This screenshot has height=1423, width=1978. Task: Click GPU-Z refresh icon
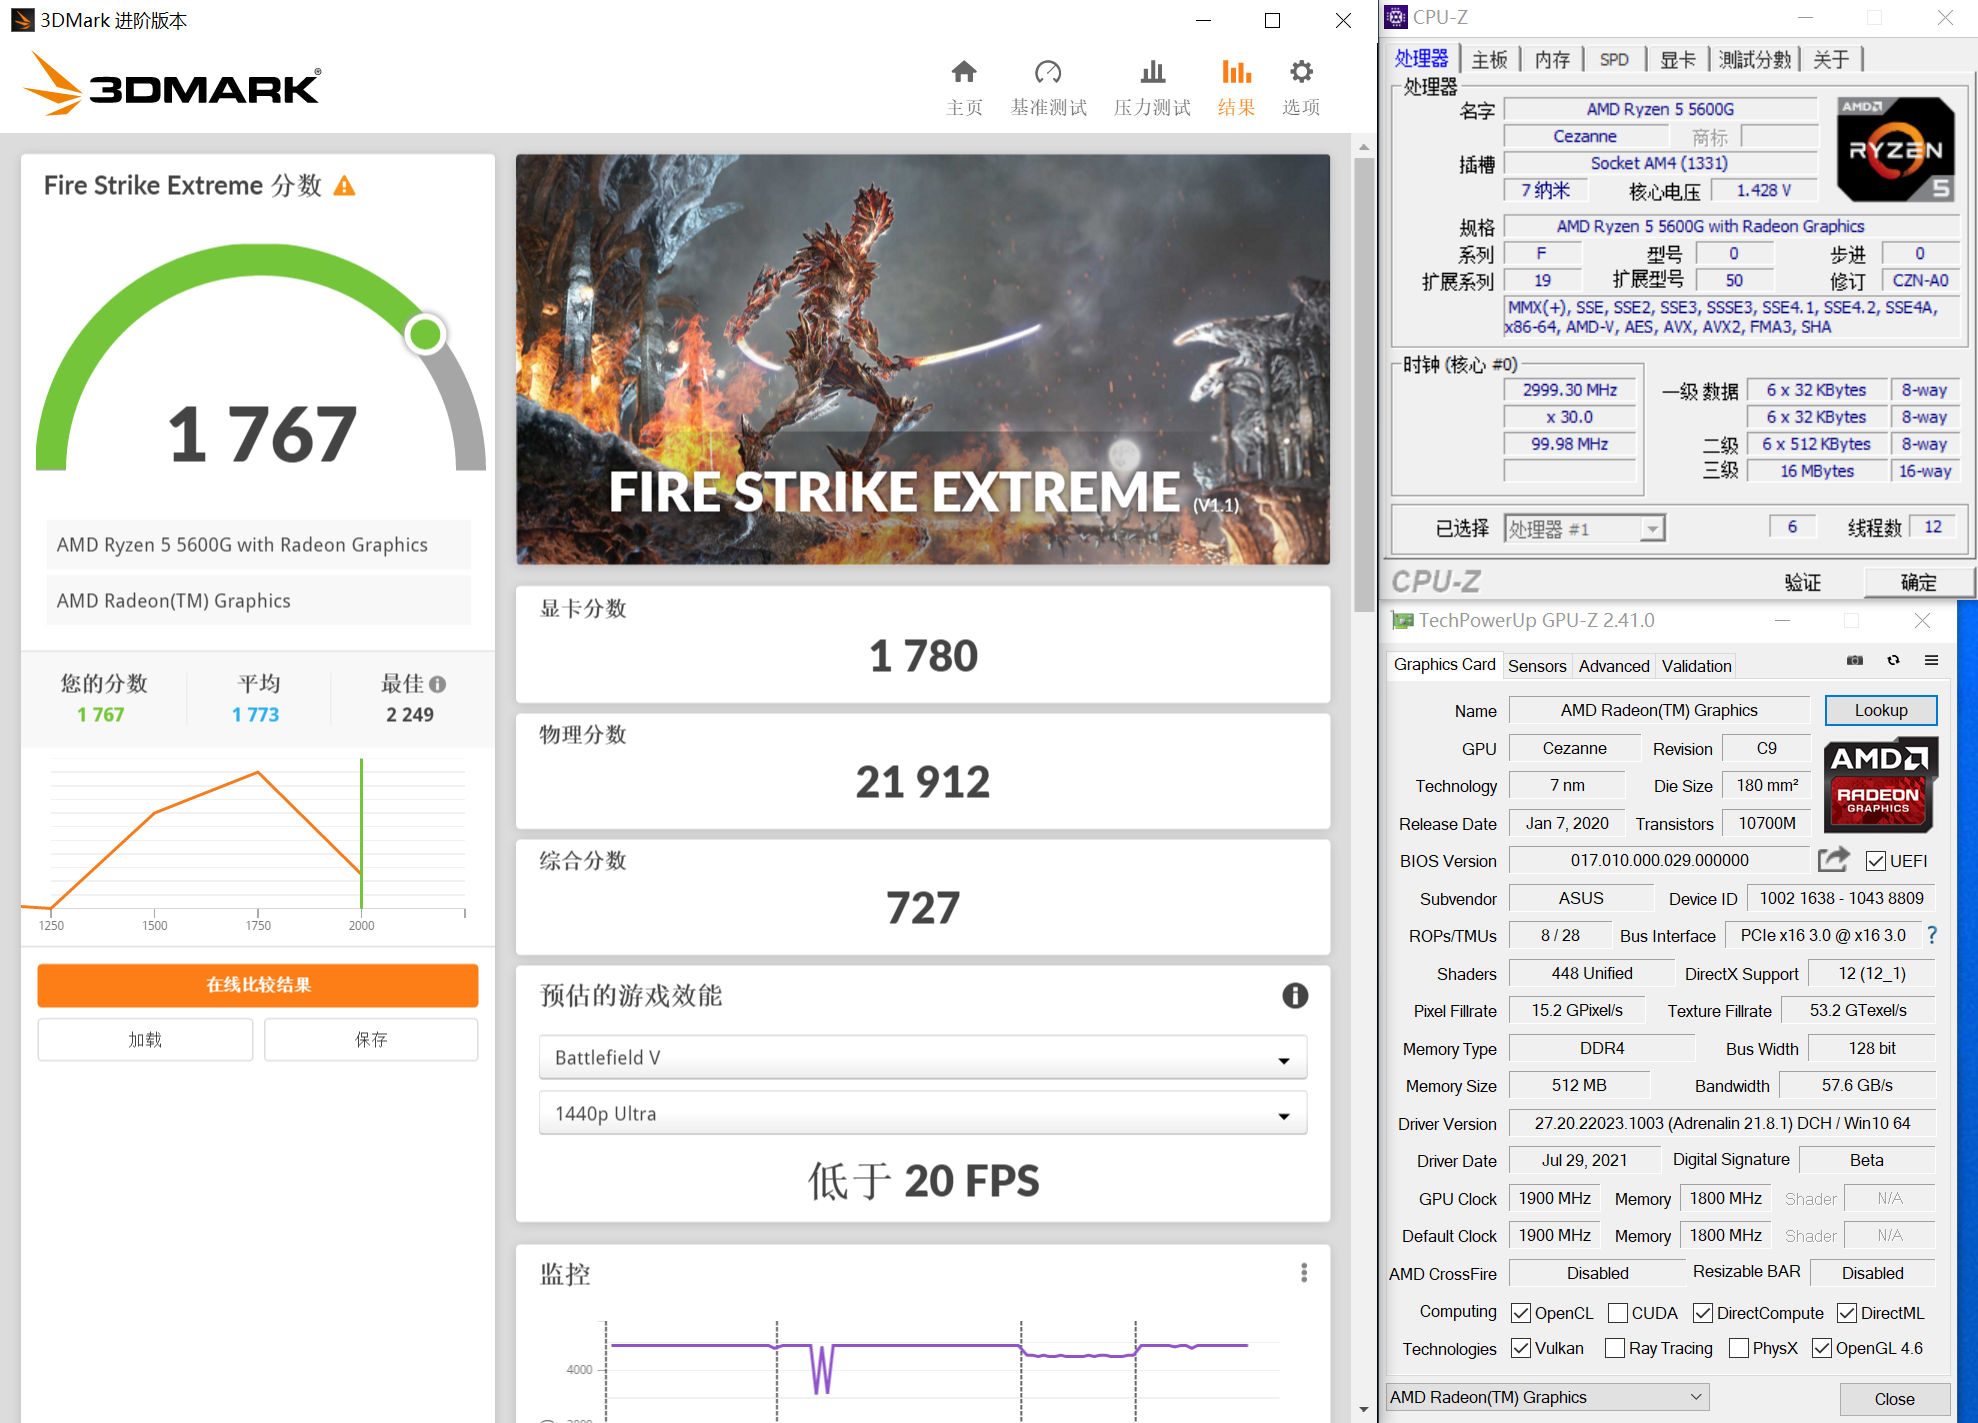click(x=1893, y=660)
